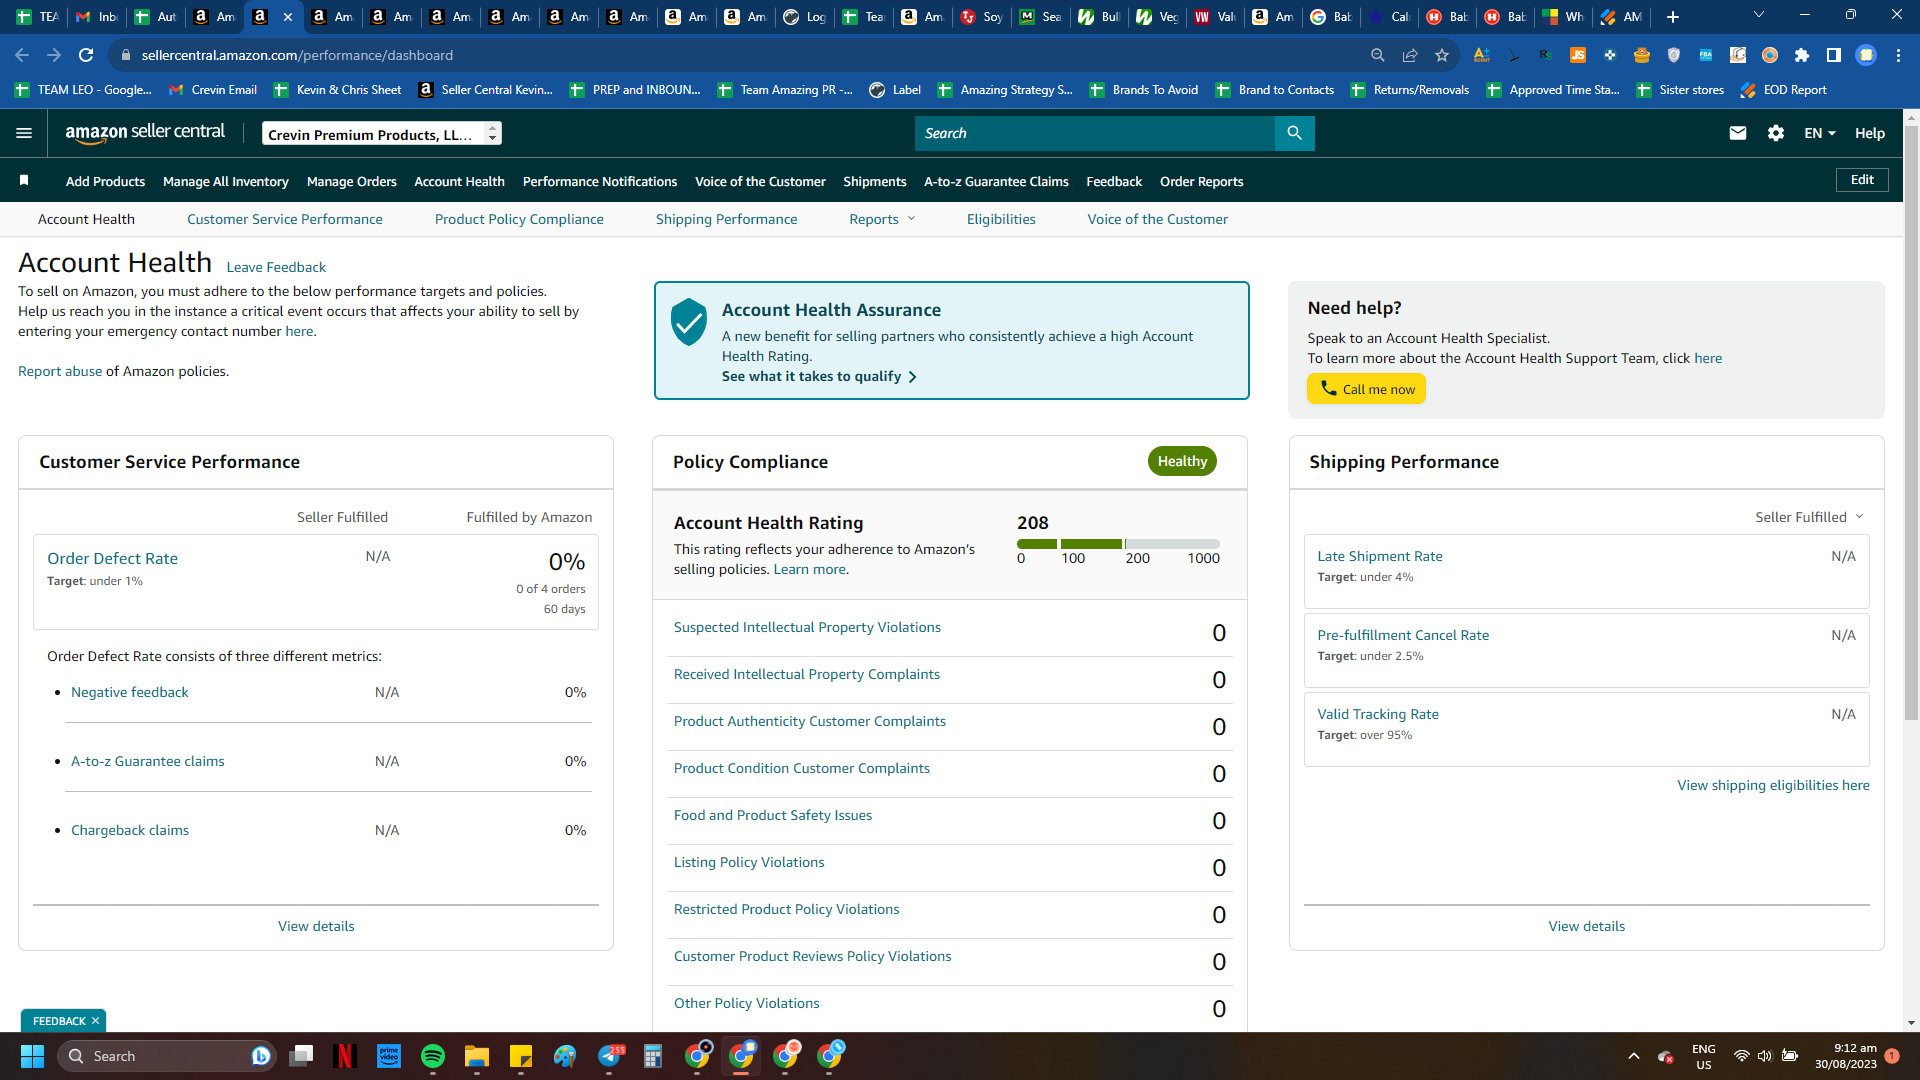Open the seller account selector dropdown
This screenshot has height=1080, width=1920.
click(x=382, y=134)
